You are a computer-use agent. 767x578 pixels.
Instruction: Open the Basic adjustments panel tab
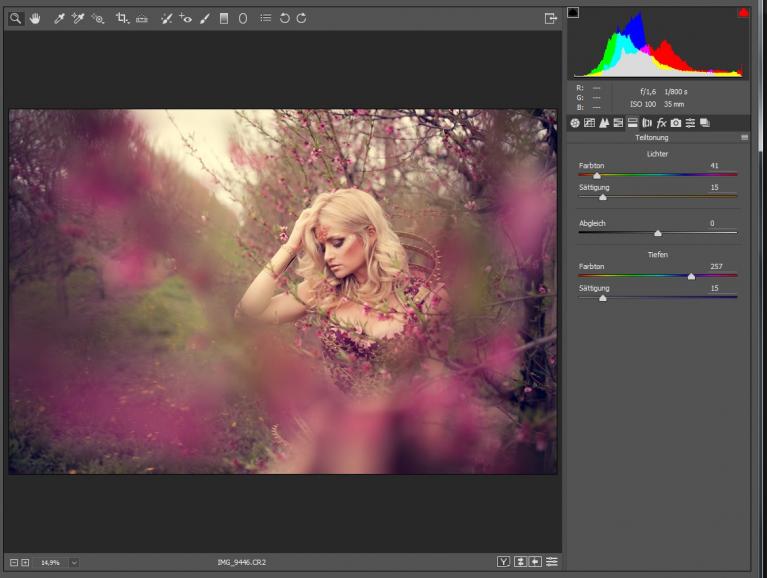[575, 123]
